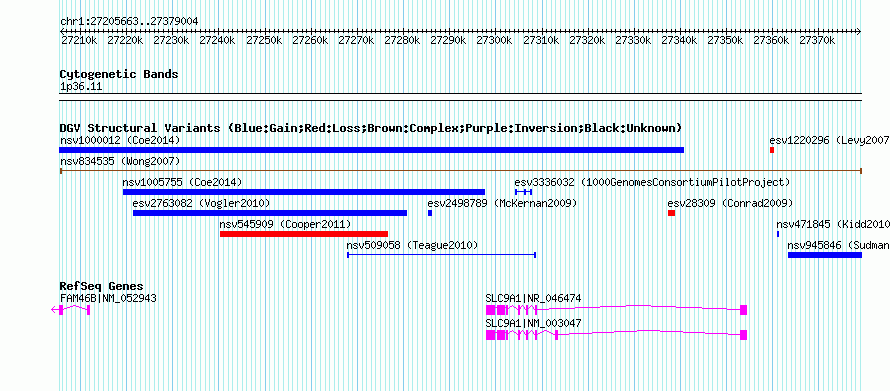The width and height of the screenshot is (890, 391).
Task: Click the RefSeq Genes track title
Action: [x=102, y=286]
